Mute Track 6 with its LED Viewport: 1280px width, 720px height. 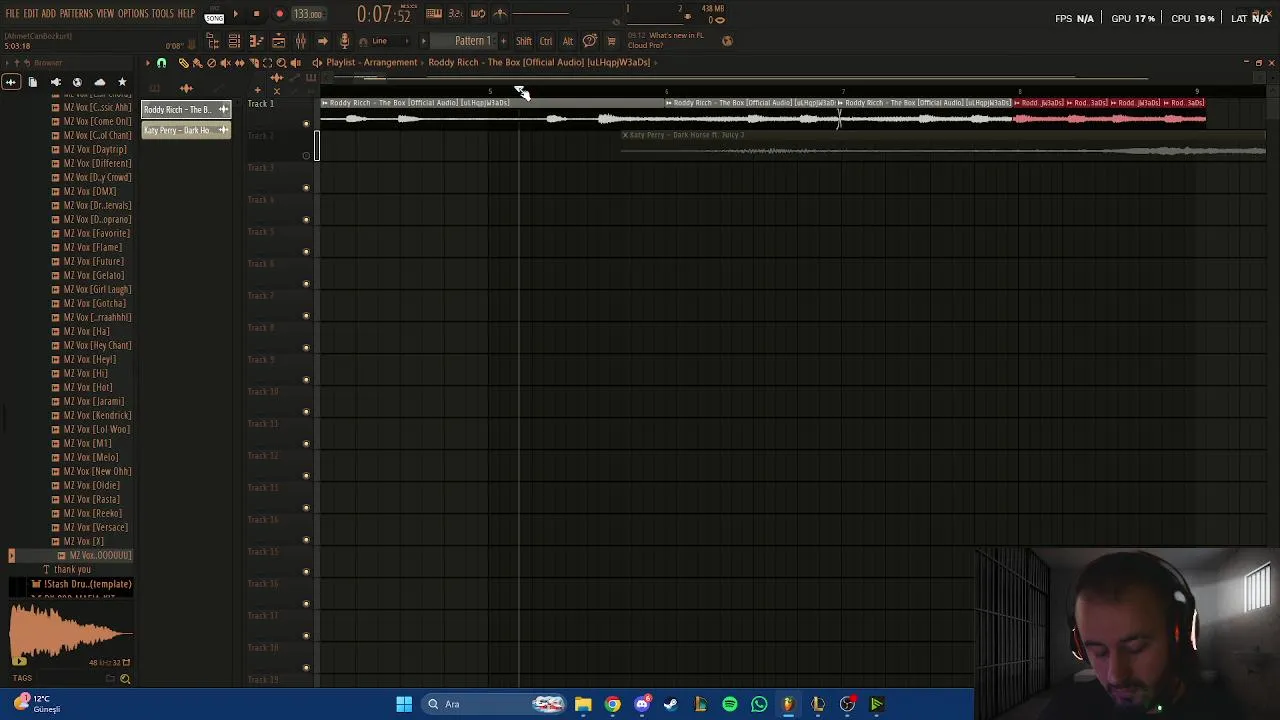click(306, 283)
